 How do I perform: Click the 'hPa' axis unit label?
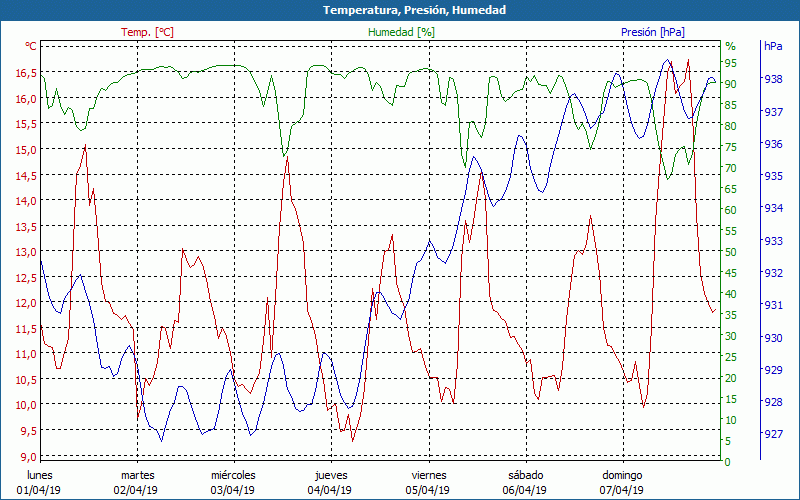tap(773, 46)
